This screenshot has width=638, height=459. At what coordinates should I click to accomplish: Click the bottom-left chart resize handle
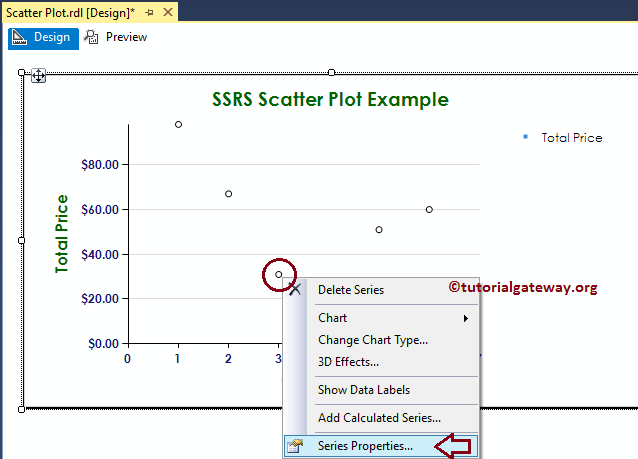(x=22, y=409)
